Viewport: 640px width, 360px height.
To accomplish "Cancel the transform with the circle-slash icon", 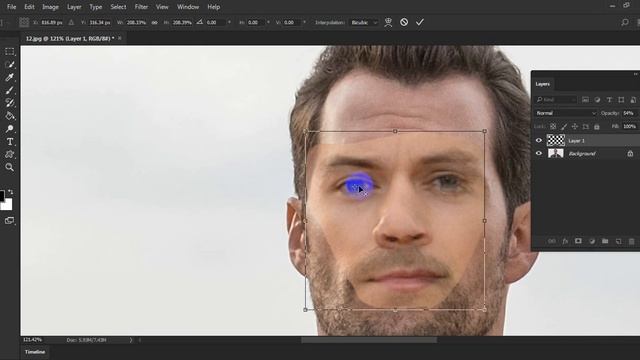I will click(404, 22).
